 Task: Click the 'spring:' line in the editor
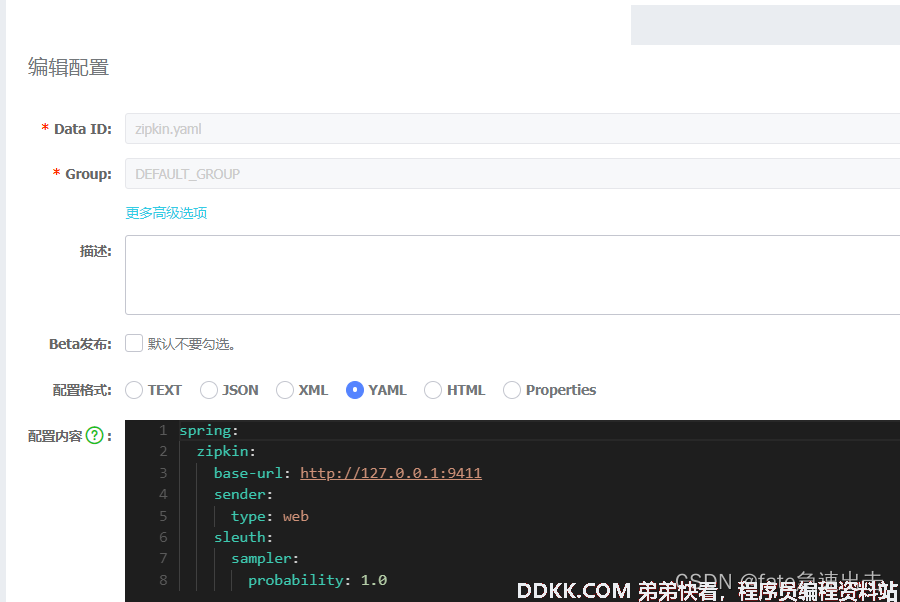208,430
